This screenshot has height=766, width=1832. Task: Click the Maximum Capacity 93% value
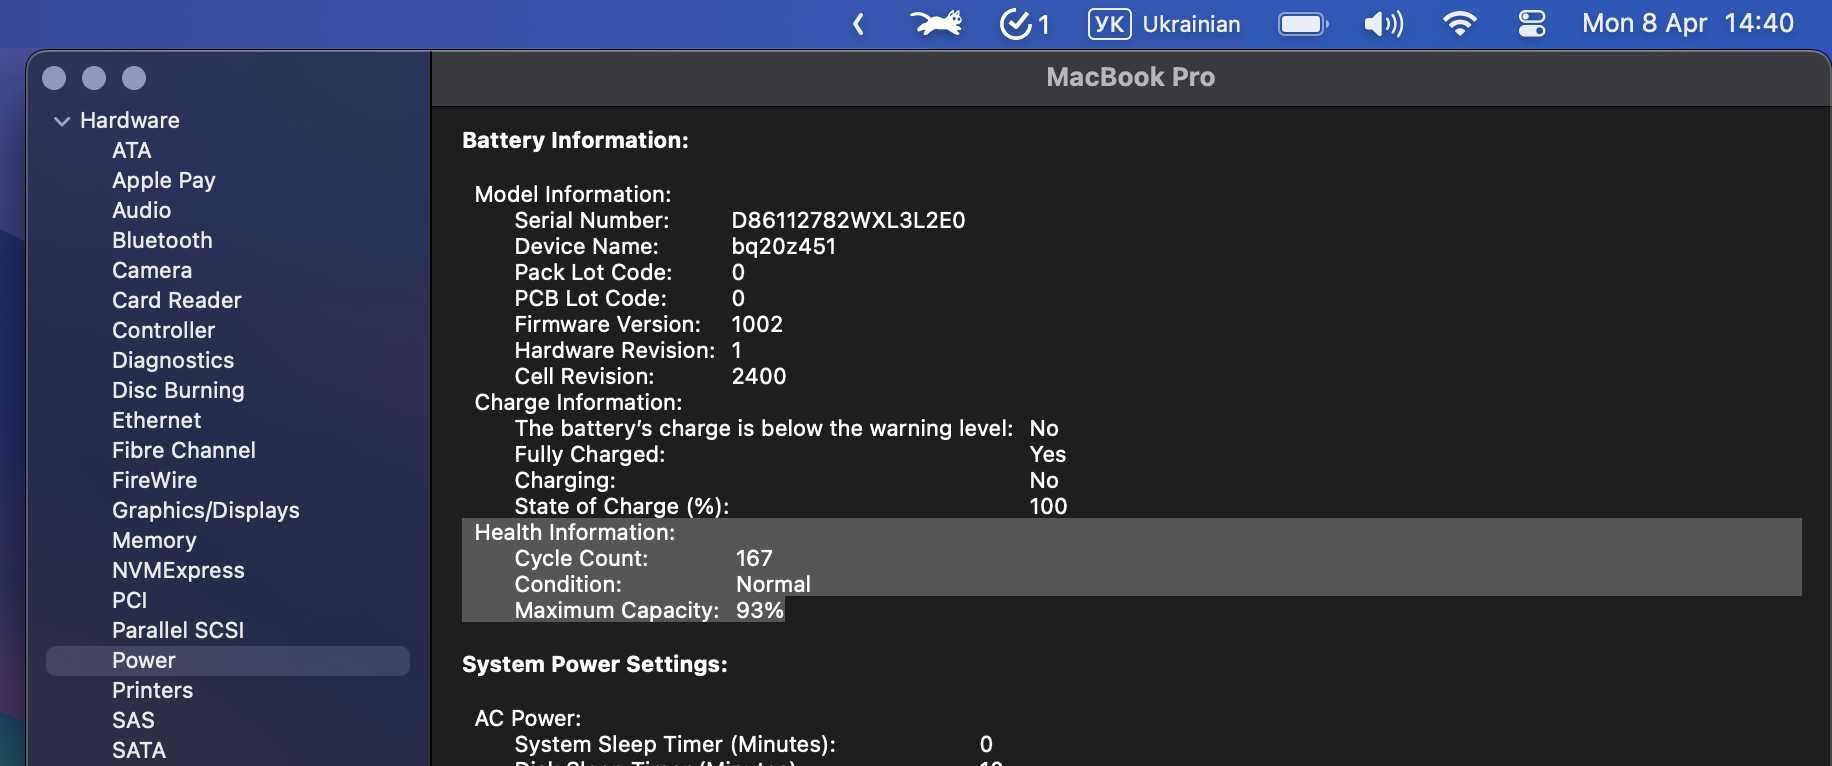(x=760, y=610)
